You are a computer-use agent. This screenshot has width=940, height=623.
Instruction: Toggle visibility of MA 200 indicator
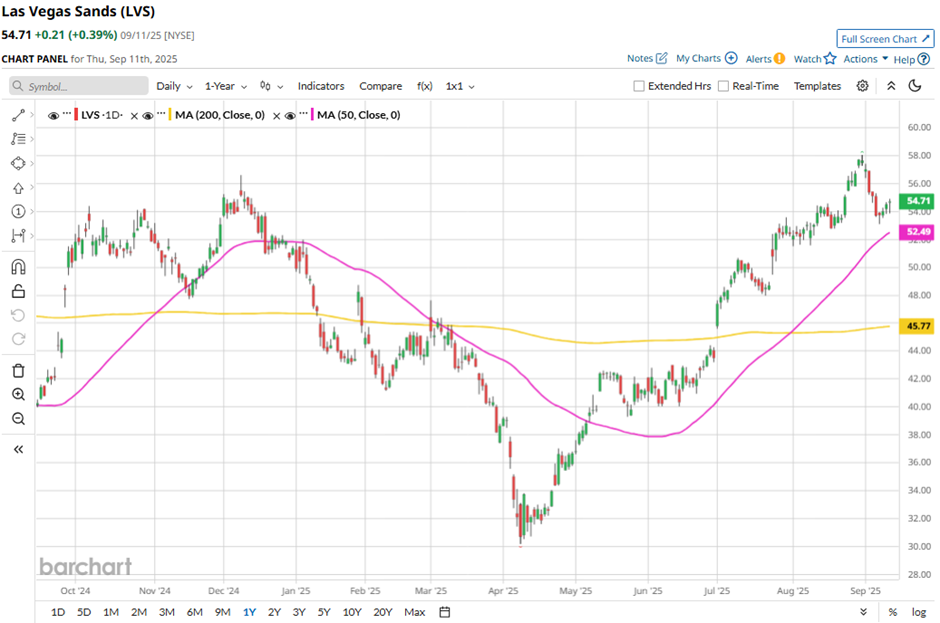click(147, 116)
